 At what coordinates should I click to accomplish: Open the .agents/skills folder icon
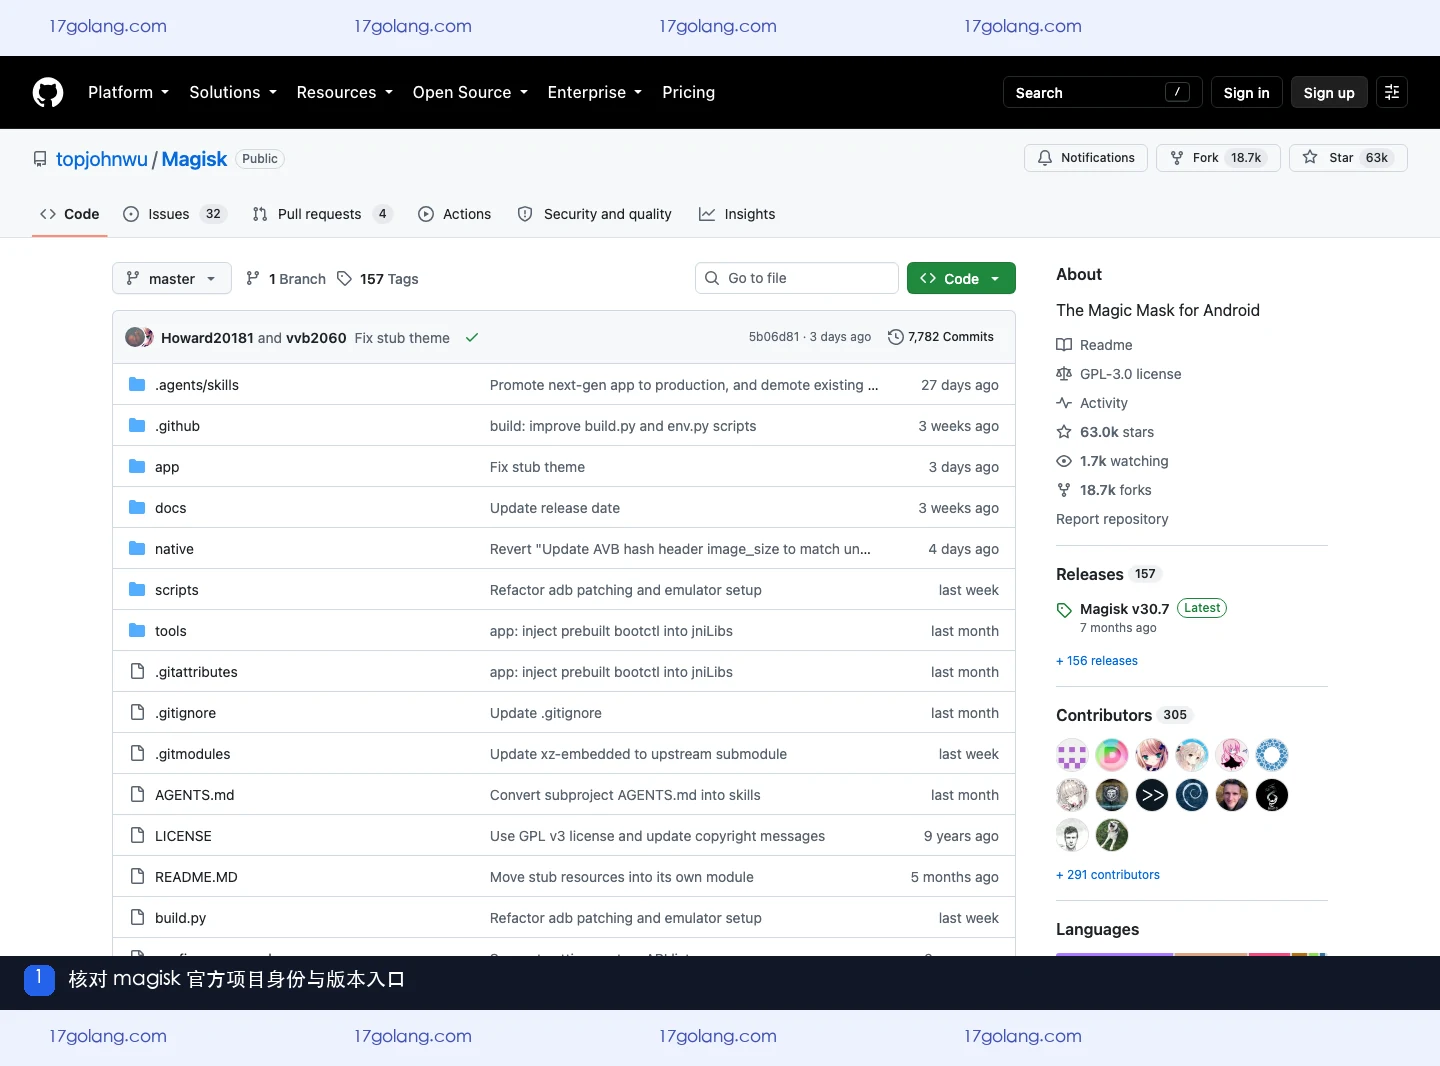coord(137,385)
